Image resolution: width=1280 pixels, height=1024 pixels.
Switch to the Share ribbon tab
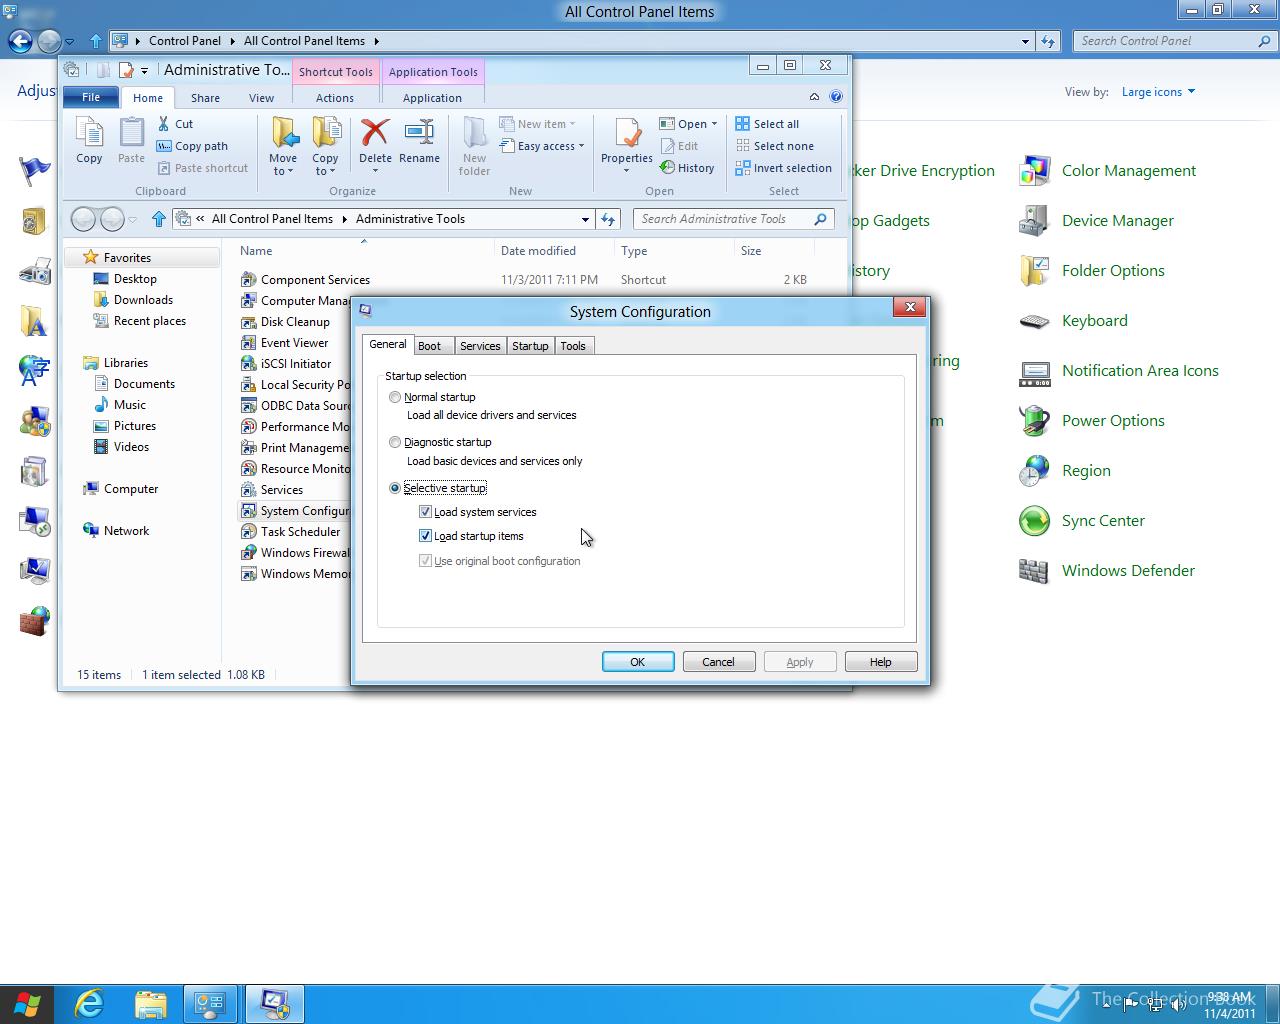(x=205, y=98)
